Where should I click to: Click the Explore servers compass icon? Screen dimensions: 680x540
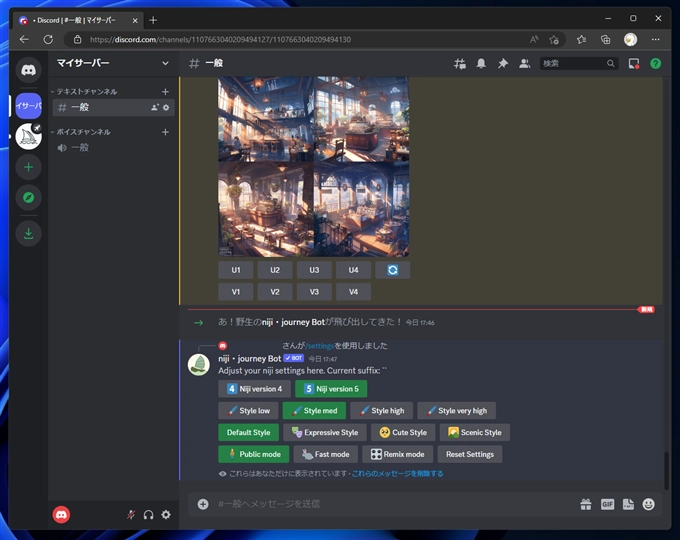coord(29,198)
